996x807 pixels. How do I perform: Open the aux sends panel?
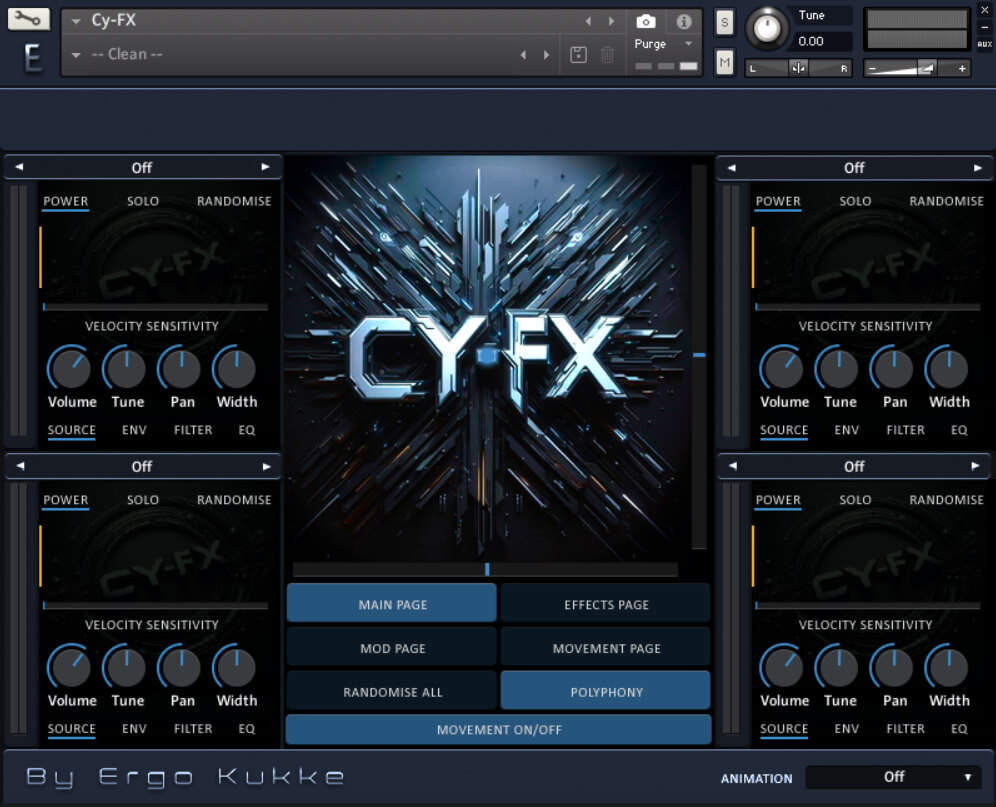coord(984,41)
